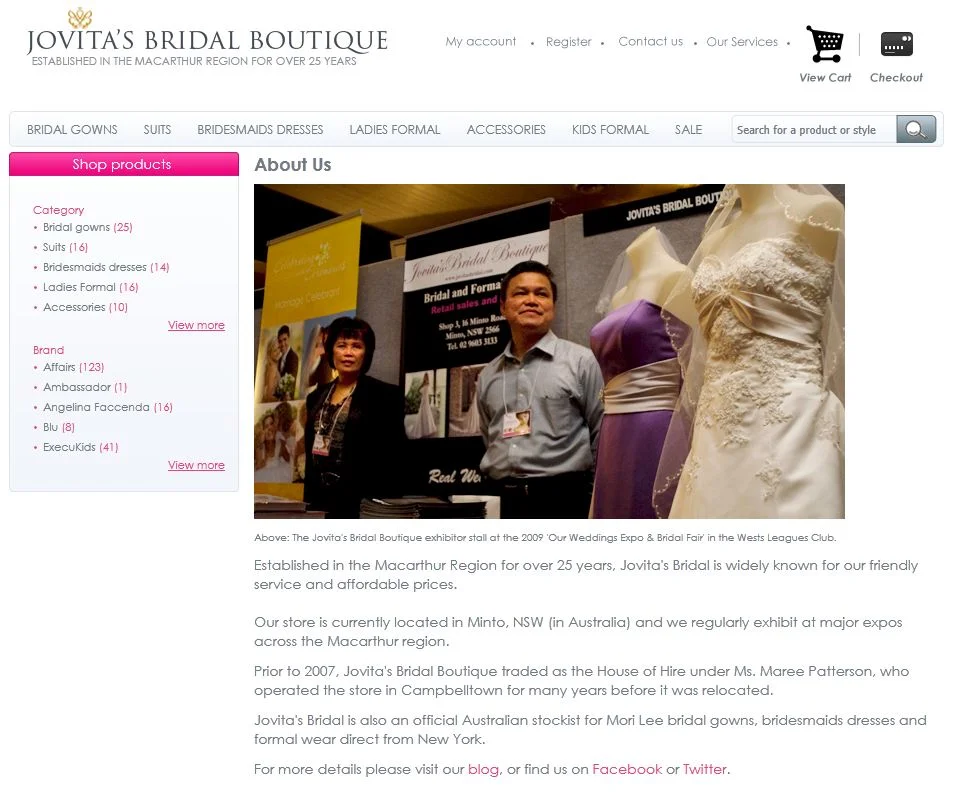The height and width of the screenshot is (793, 954).
Task: Open My account page
Action: point(481,41)
